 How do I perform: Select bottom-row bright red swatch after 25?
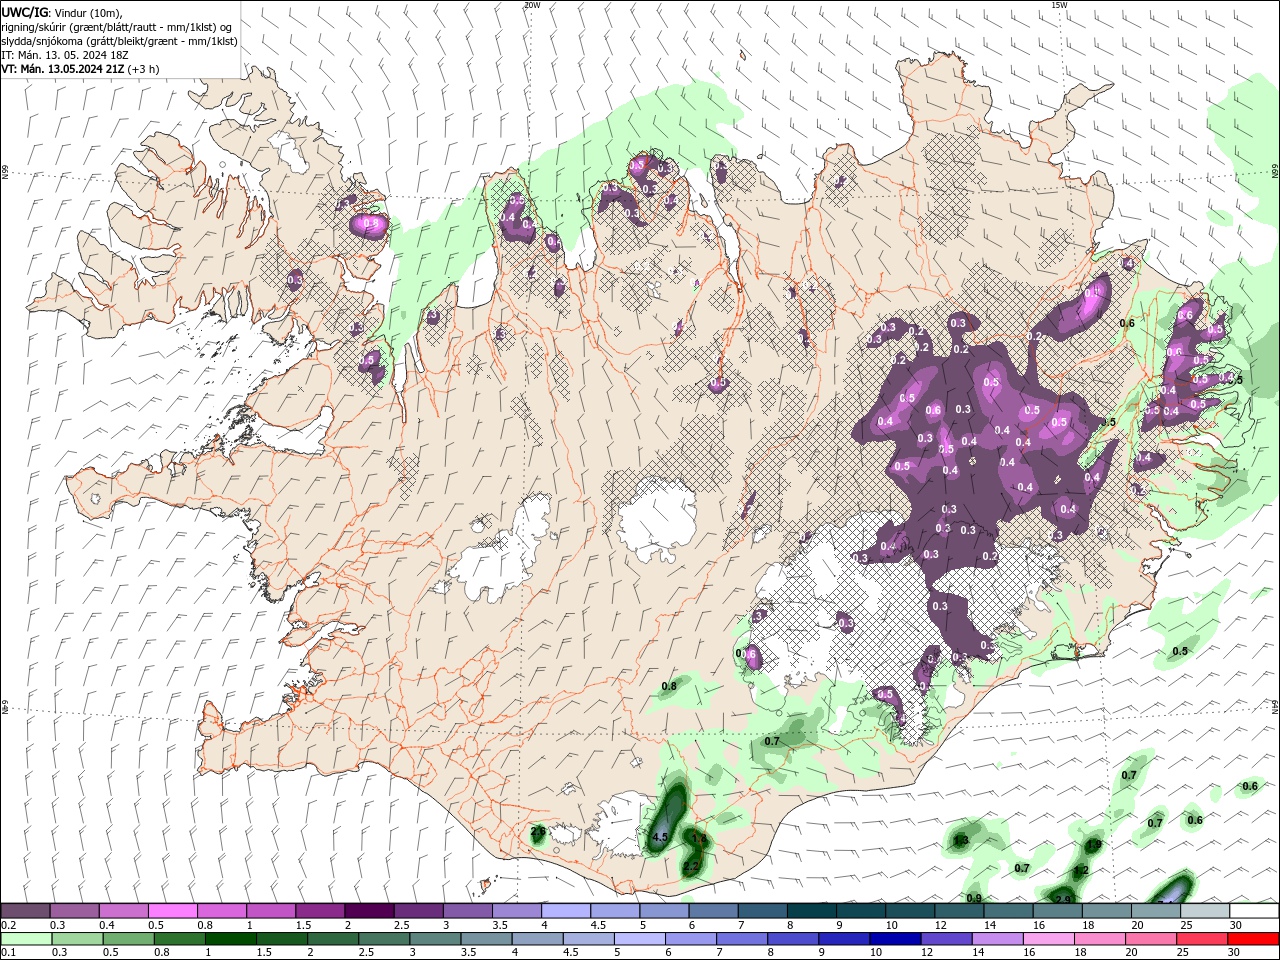(x=1251, y=939)
